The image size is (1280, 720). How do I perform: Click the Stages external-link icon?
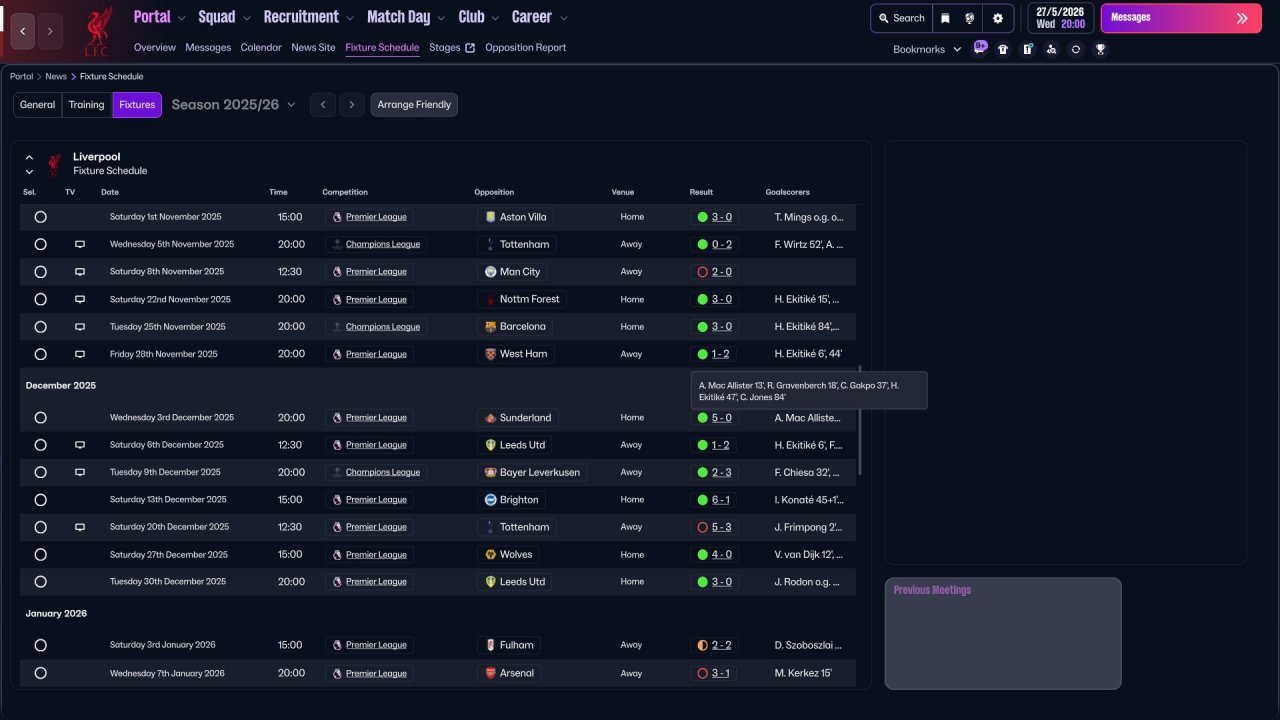(x=470, y=48)
